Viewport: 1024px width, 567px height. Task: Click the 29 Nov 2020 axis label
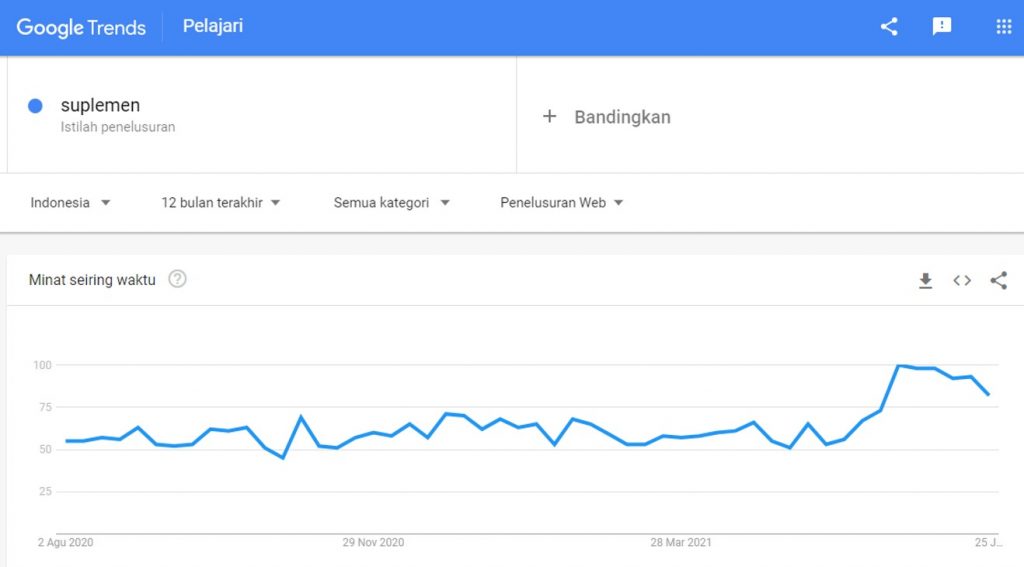click(x=373, y=543)
